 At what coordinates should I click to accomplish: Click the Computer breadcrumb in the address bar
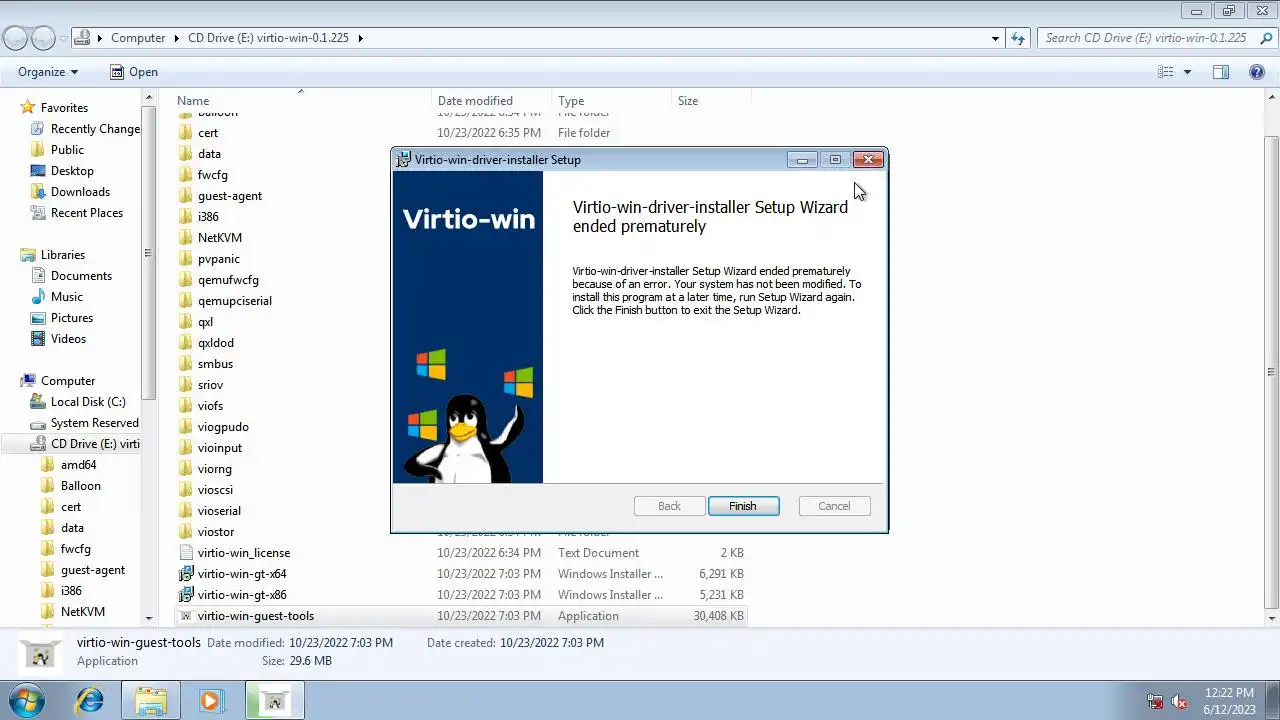(x=138, y=38)
